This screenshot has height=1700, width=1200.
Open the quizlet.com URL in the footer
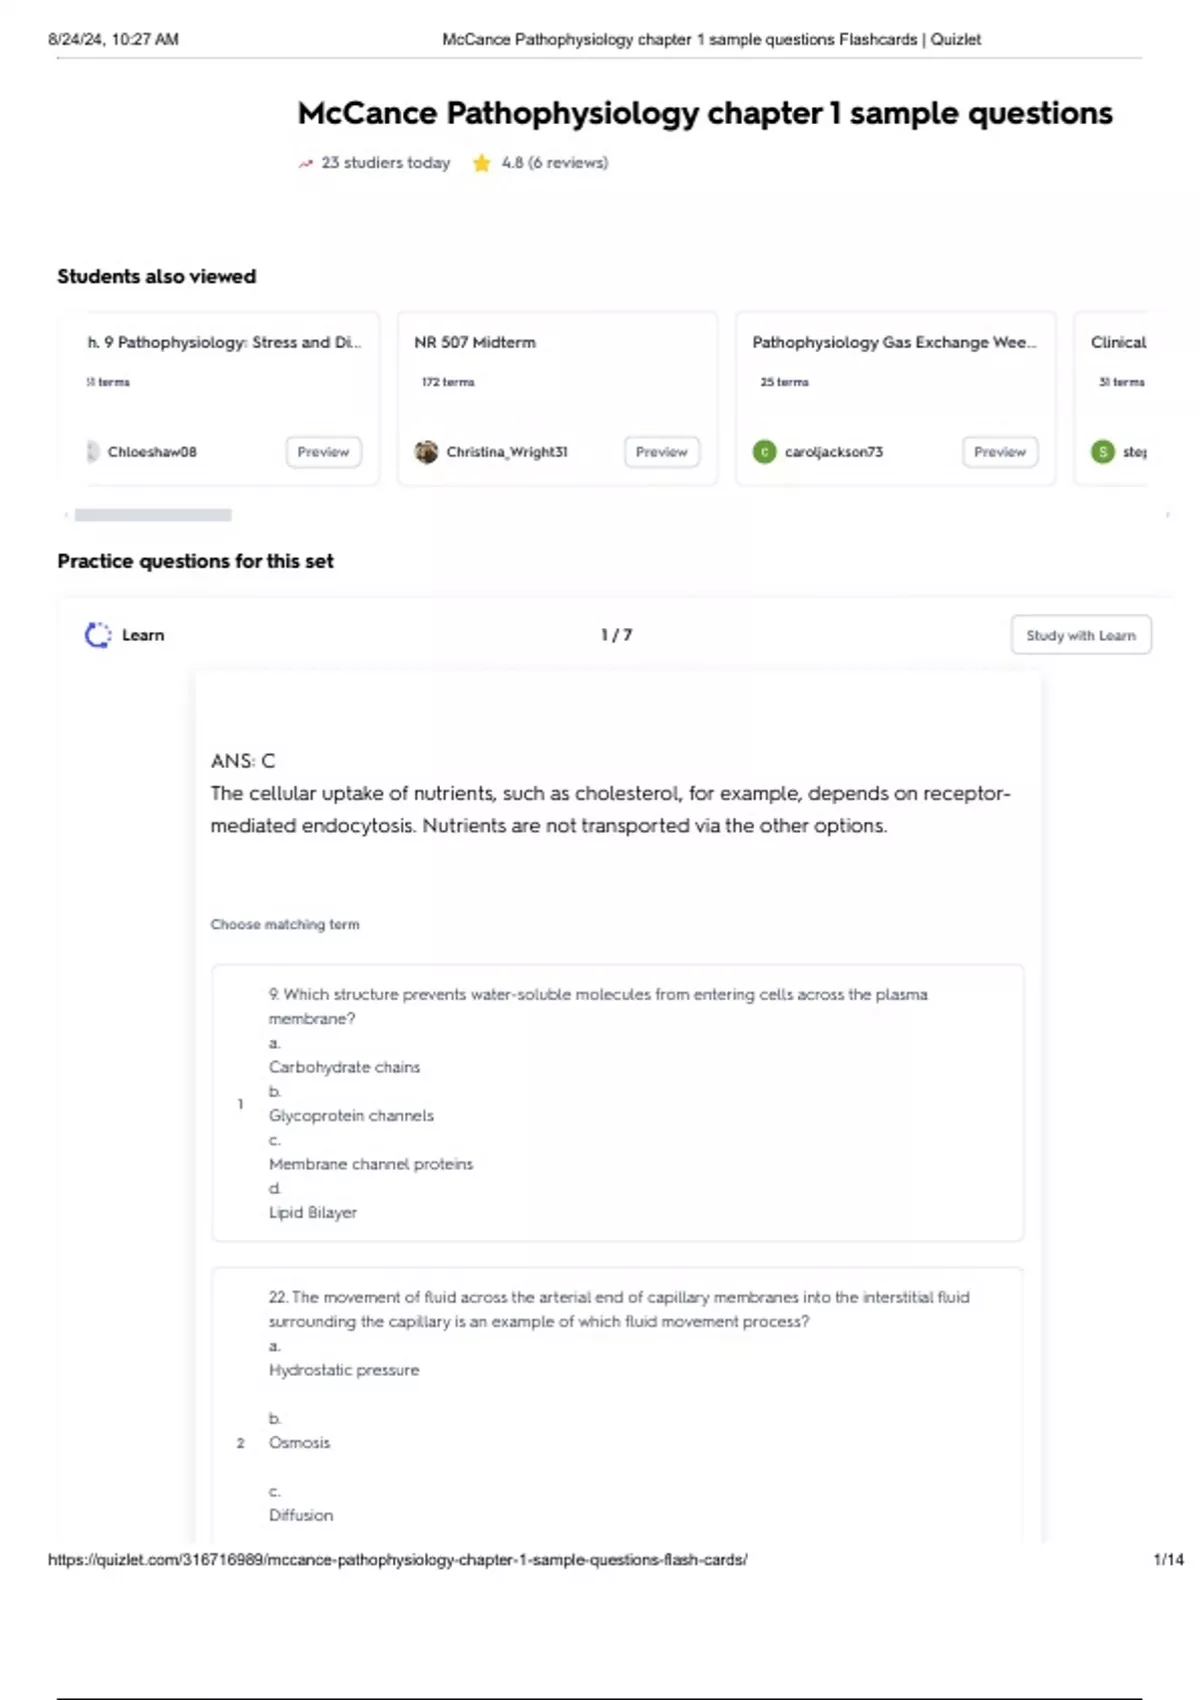pyautogui.click(x=397, y=1559)
